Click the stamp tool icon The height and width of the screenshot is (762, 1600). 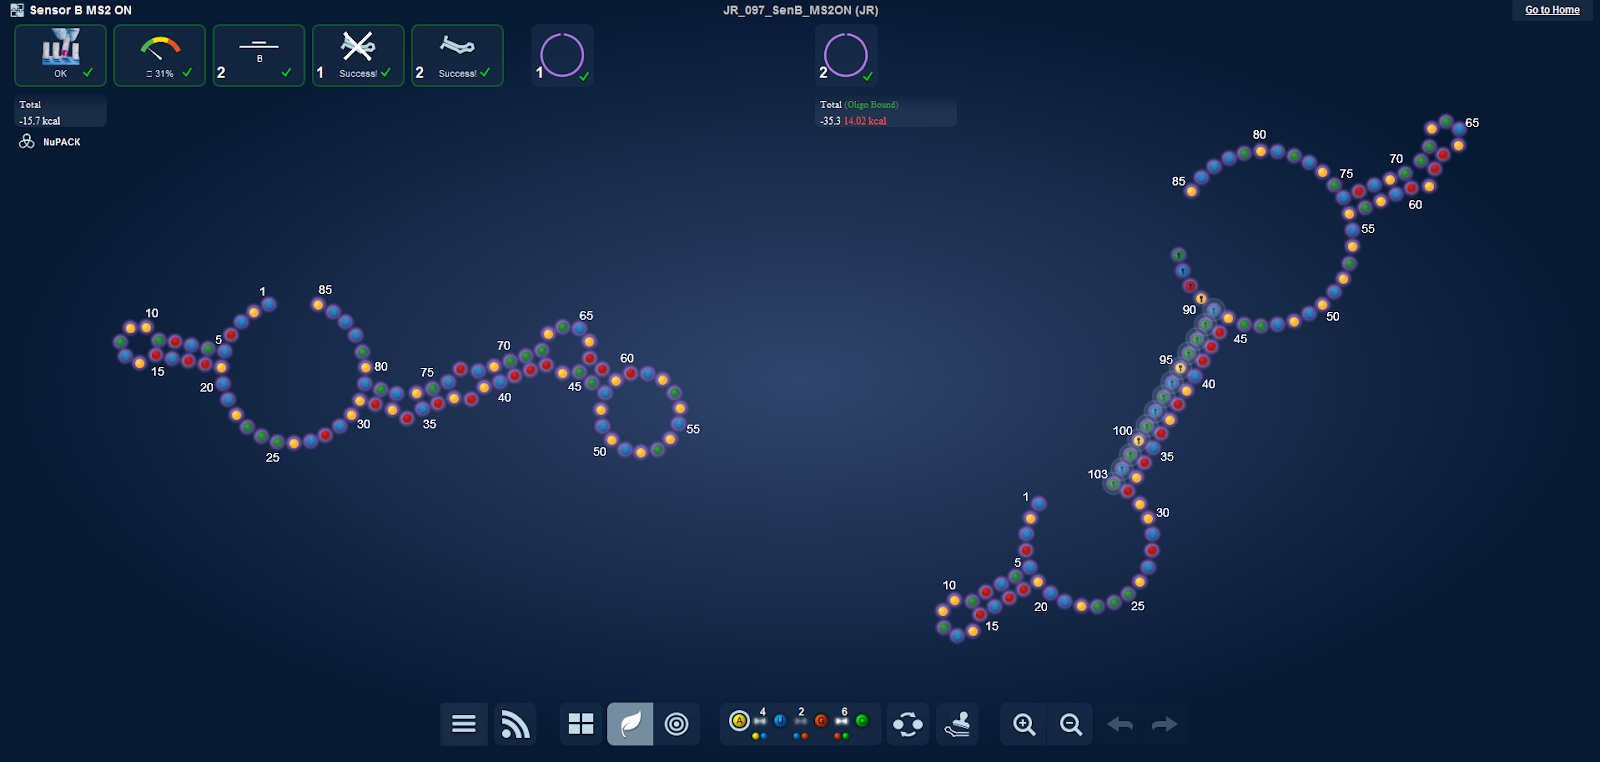pos(957,724)
